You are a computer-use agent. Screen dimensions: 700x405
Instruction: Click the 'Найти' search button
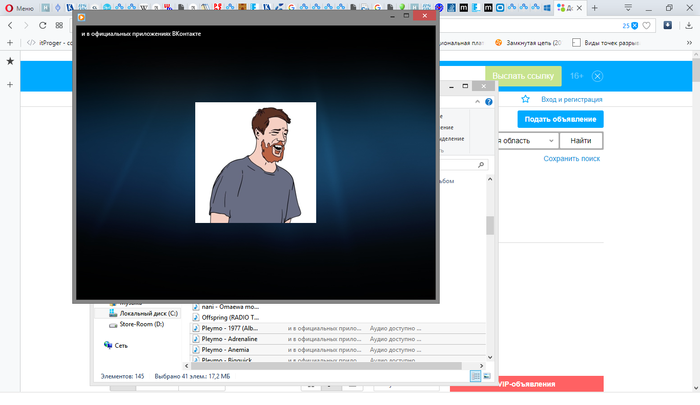[x=581, y=141]
